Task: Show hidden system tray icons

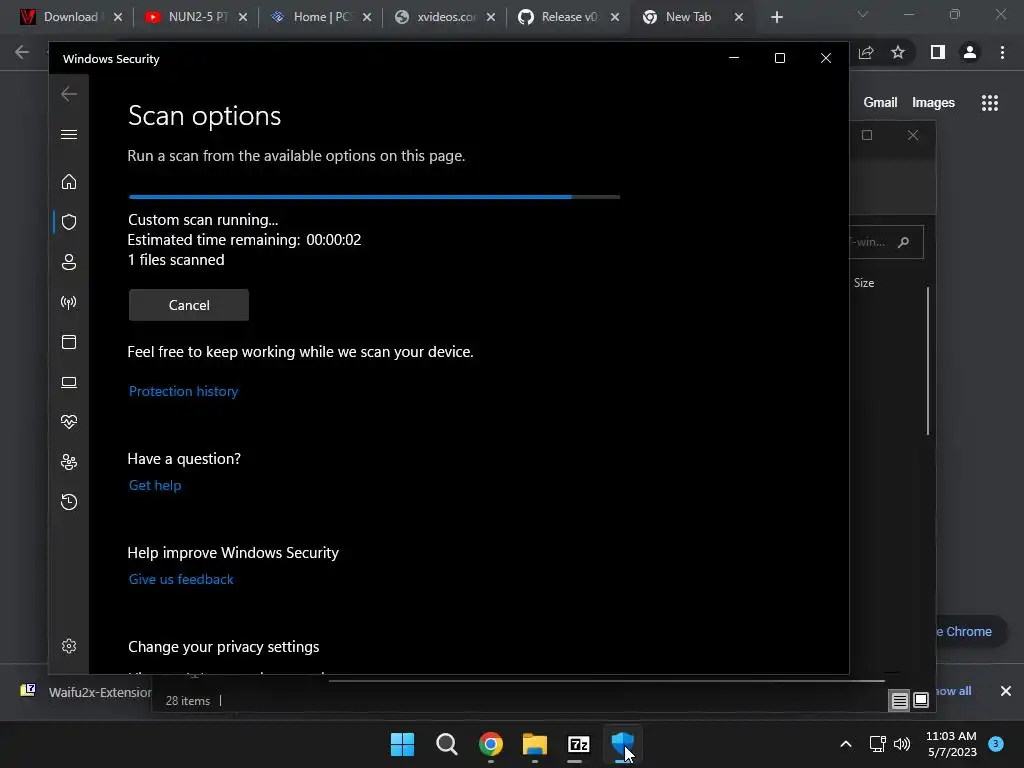Action: click(x=846, y=744)
